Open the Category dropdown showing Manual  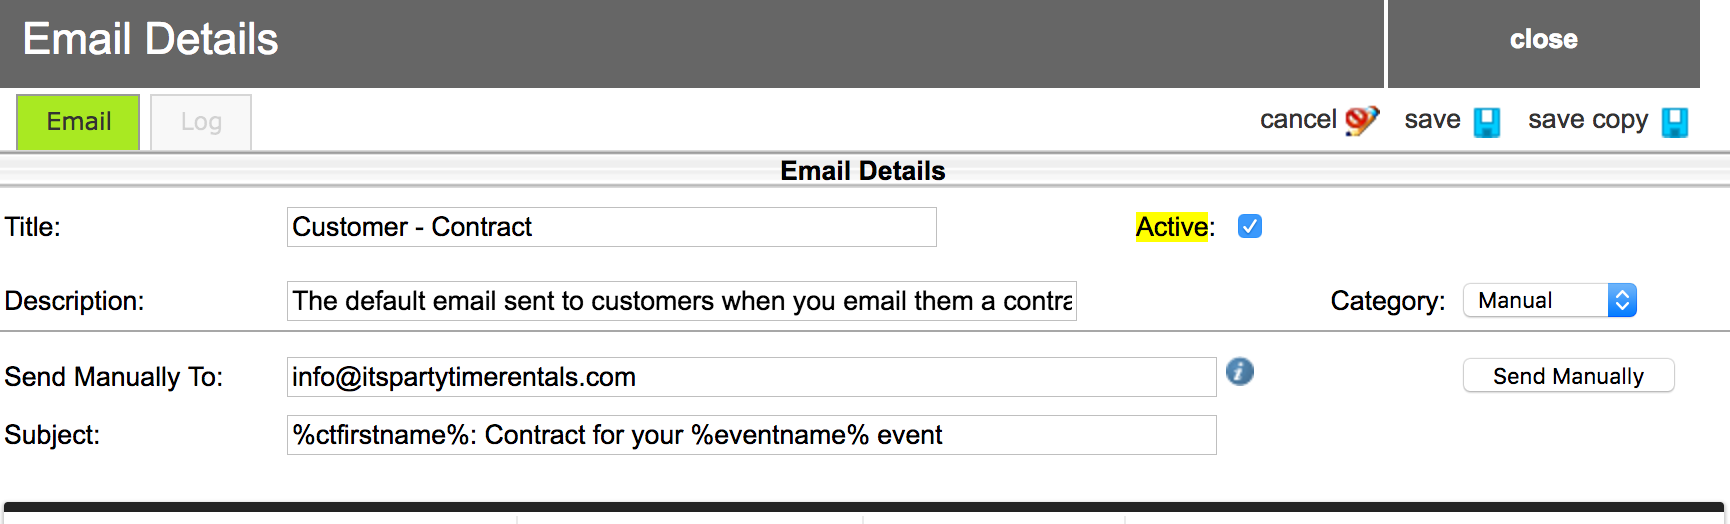coord(1549,301)
